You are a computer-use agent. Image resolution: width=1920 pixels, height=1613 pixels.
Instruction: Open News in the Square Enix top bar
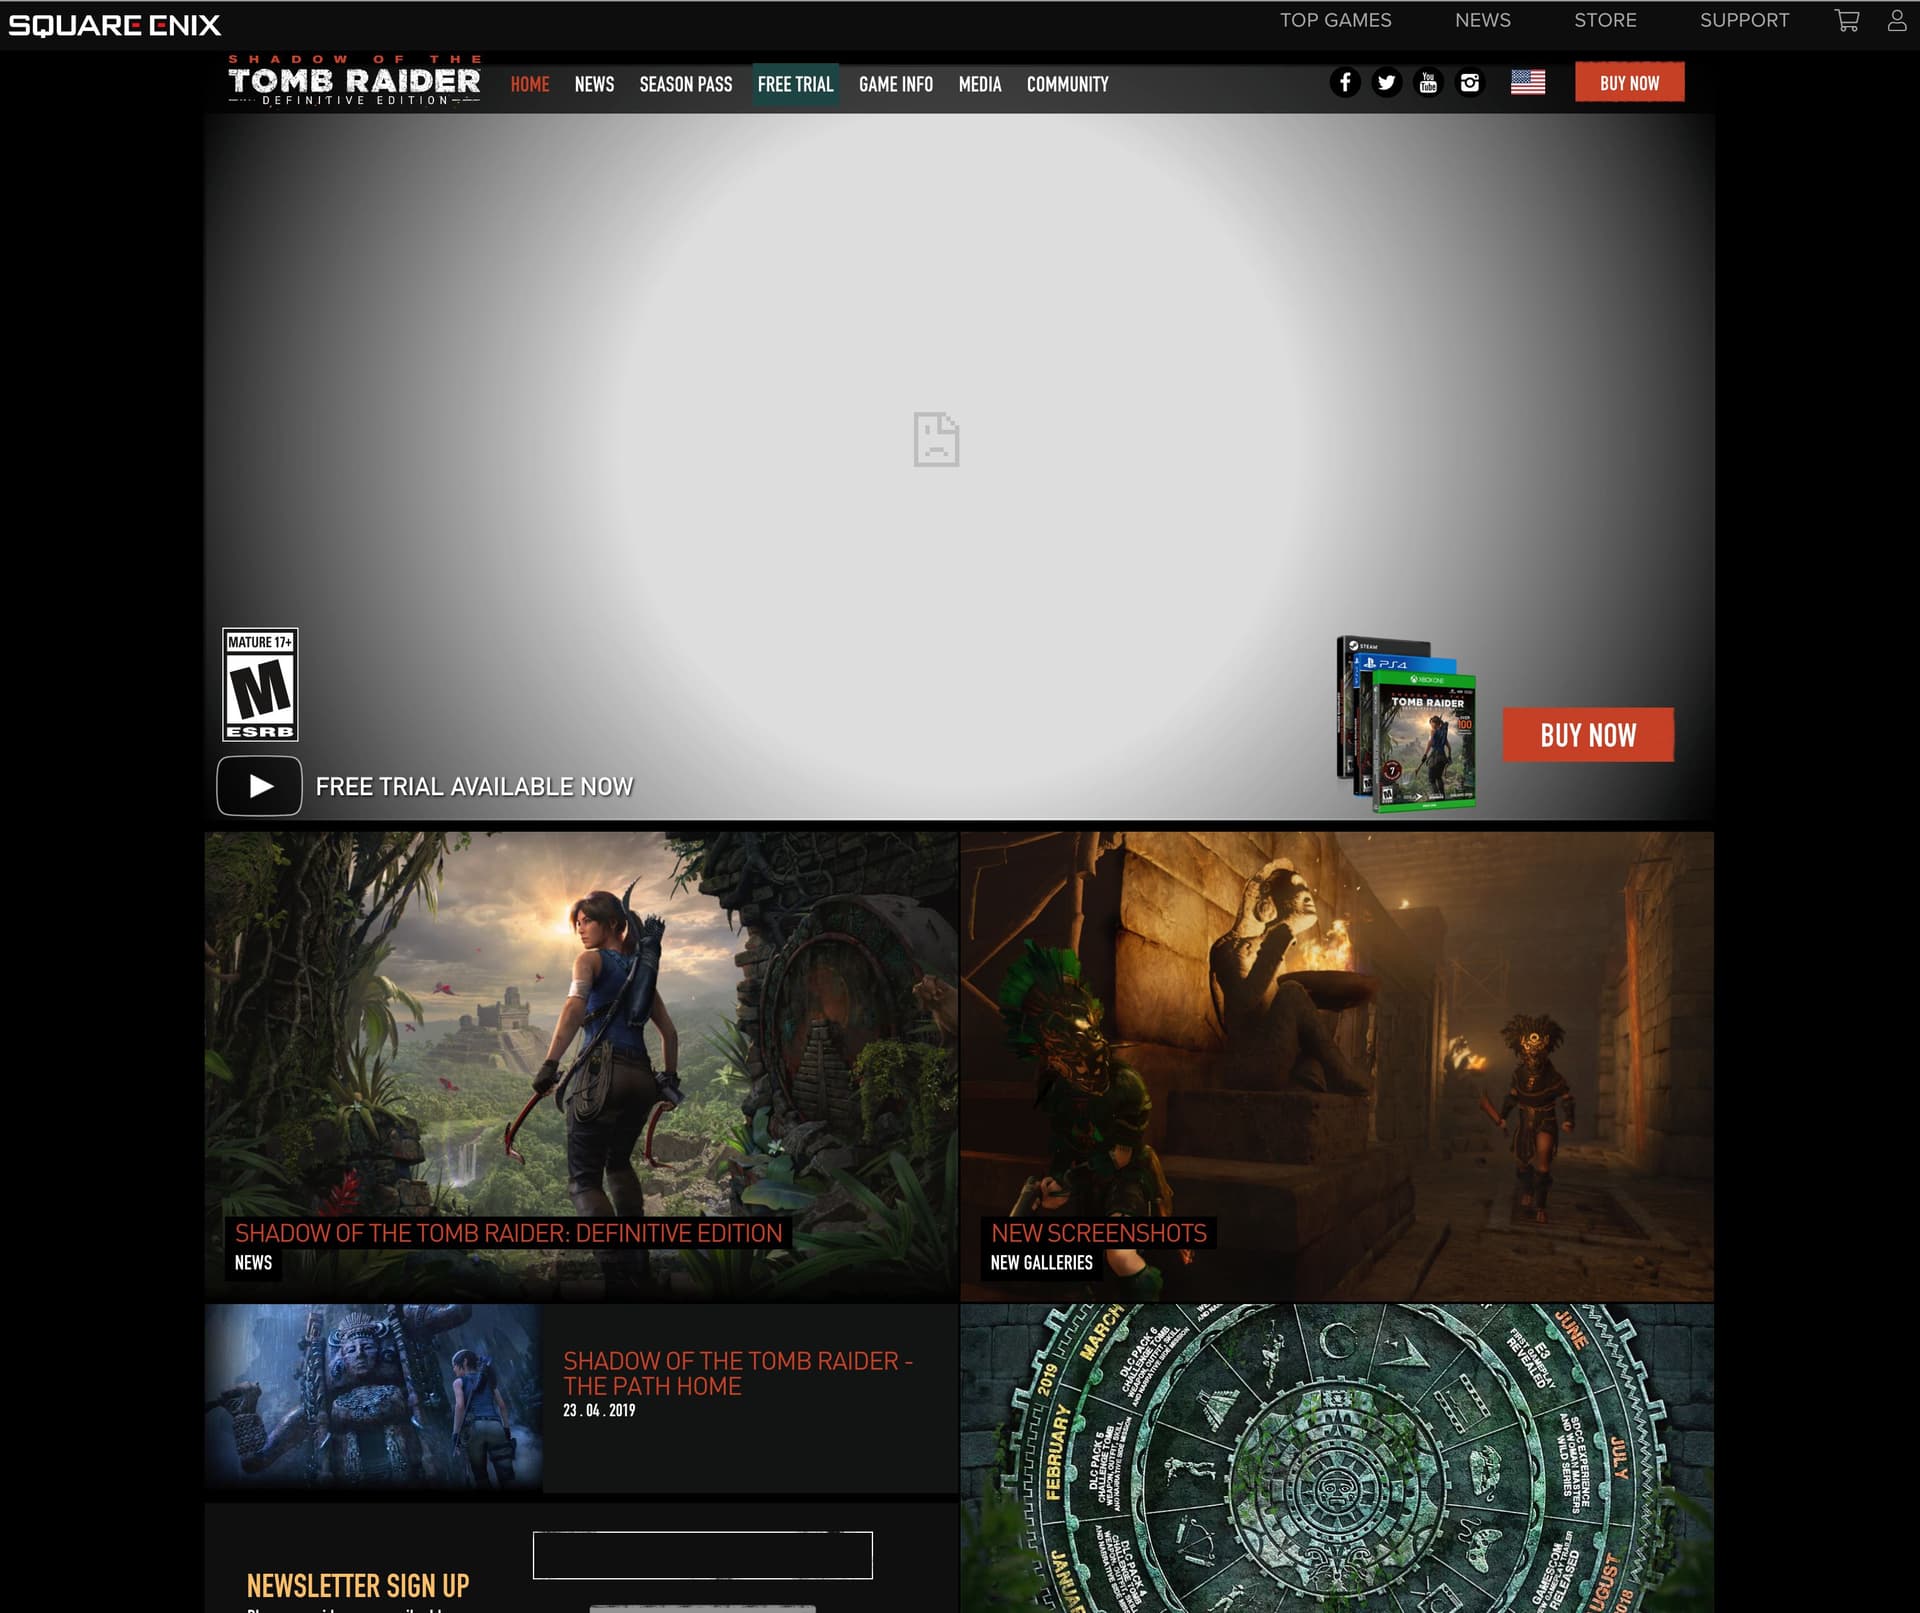point(1482,20)
